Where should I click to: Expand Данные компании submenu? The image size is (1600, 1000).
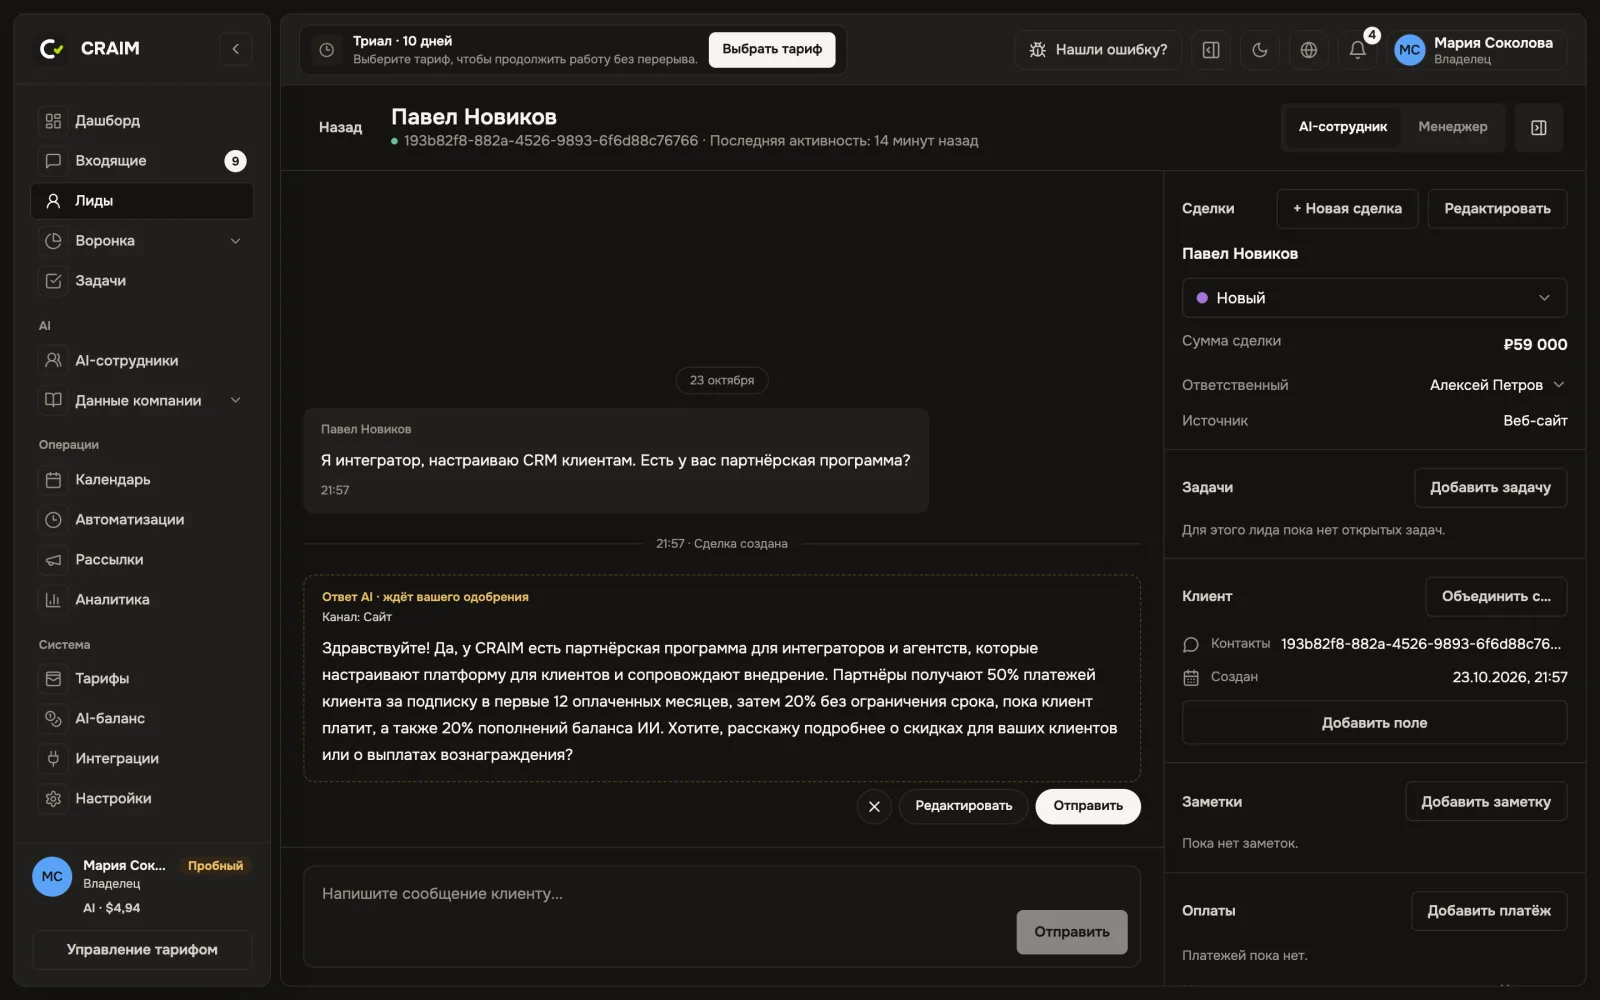point(236,401)
